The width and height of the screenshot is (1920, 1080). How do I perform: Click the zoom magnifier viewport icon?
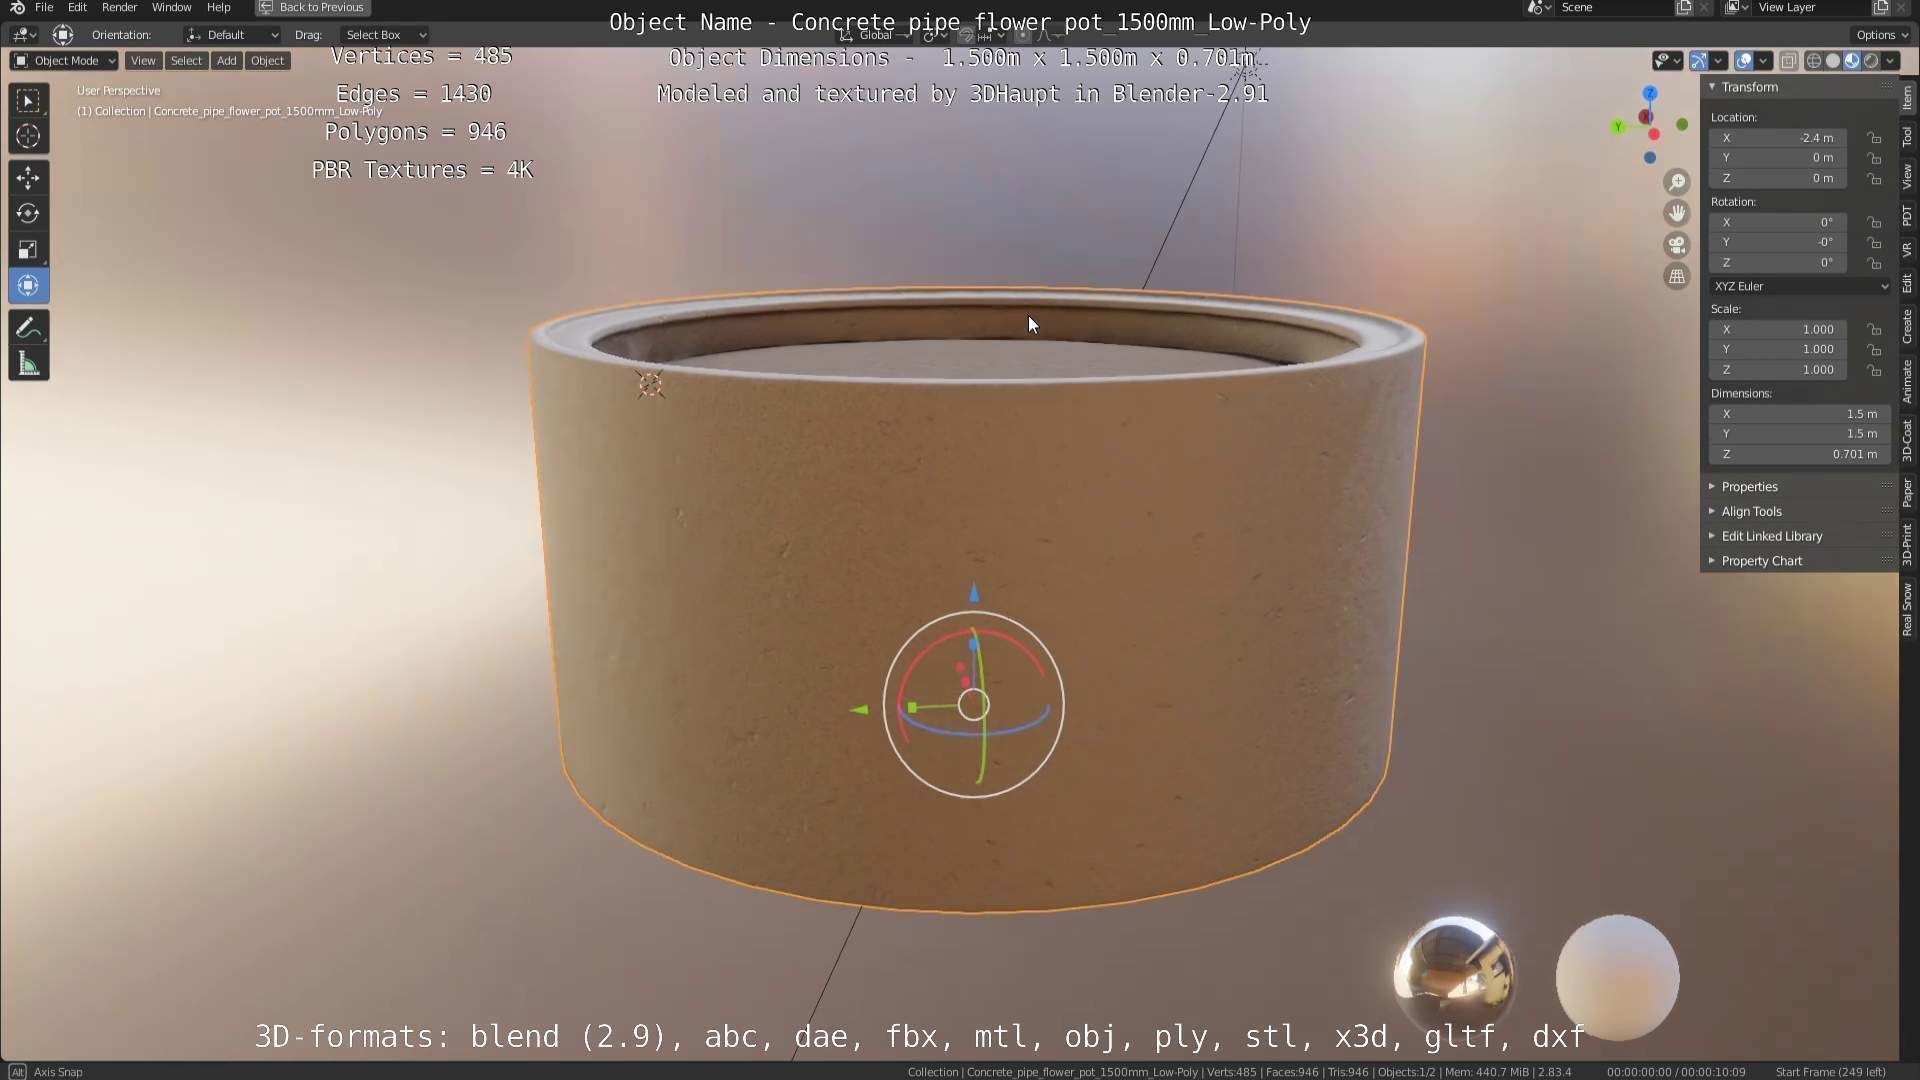(1677, 182)
